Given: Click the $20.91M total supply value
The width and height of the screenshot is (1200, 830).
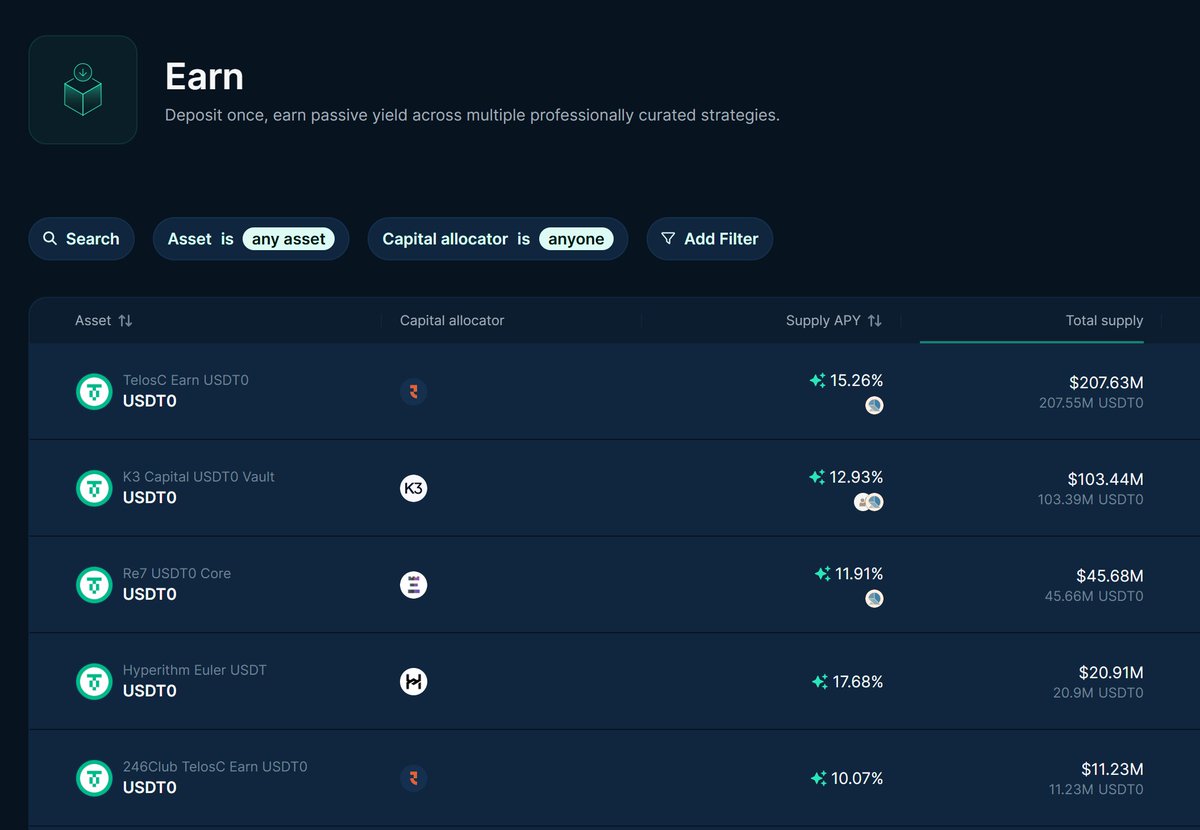Looking at the screenshot, I should [x=1111, y=673].
